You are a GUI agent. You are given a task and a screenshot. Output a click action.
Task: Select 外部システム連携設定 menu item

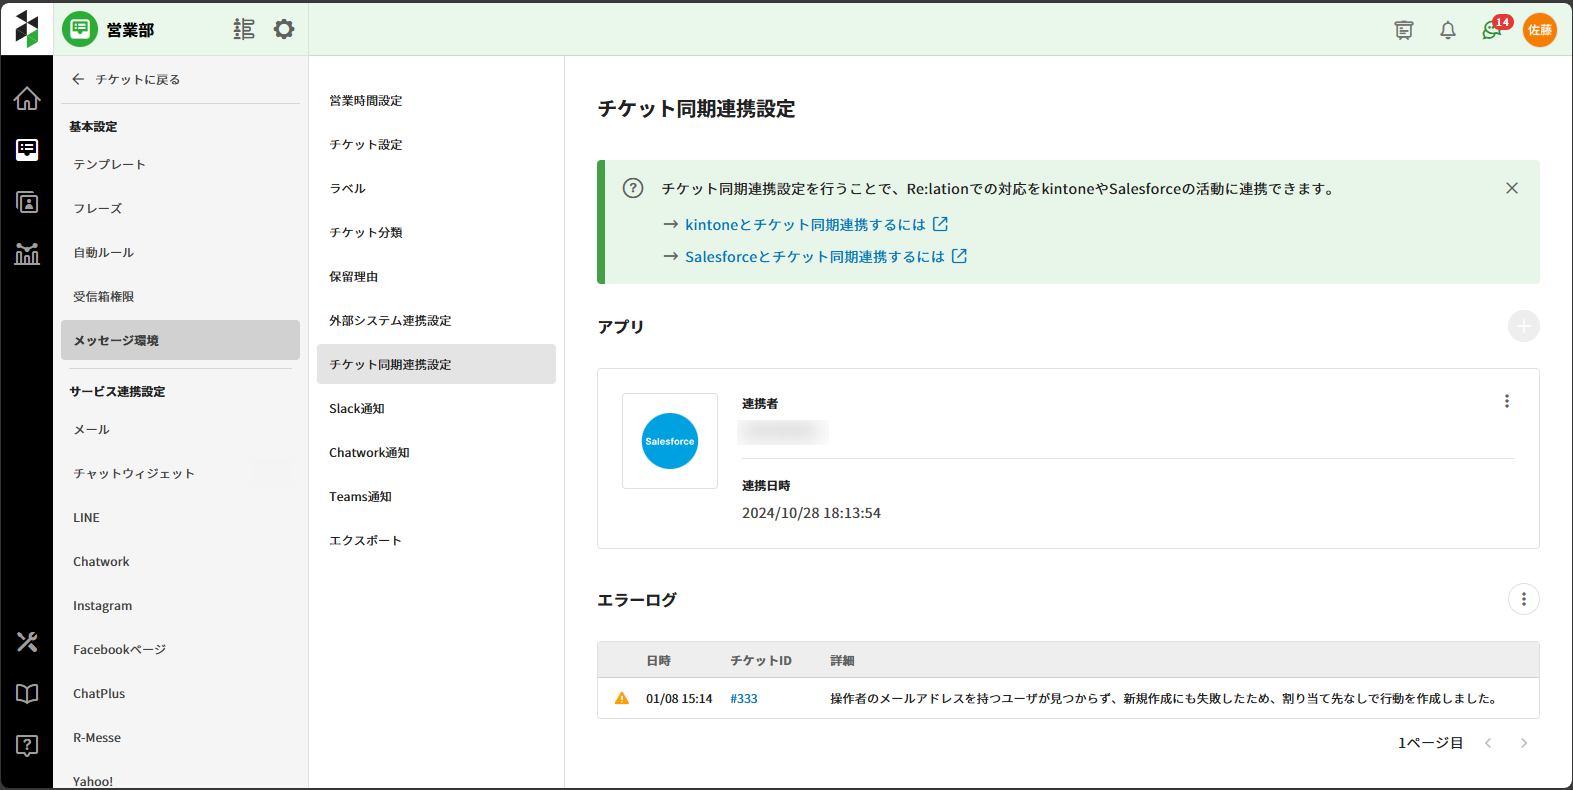click(390, 321)
